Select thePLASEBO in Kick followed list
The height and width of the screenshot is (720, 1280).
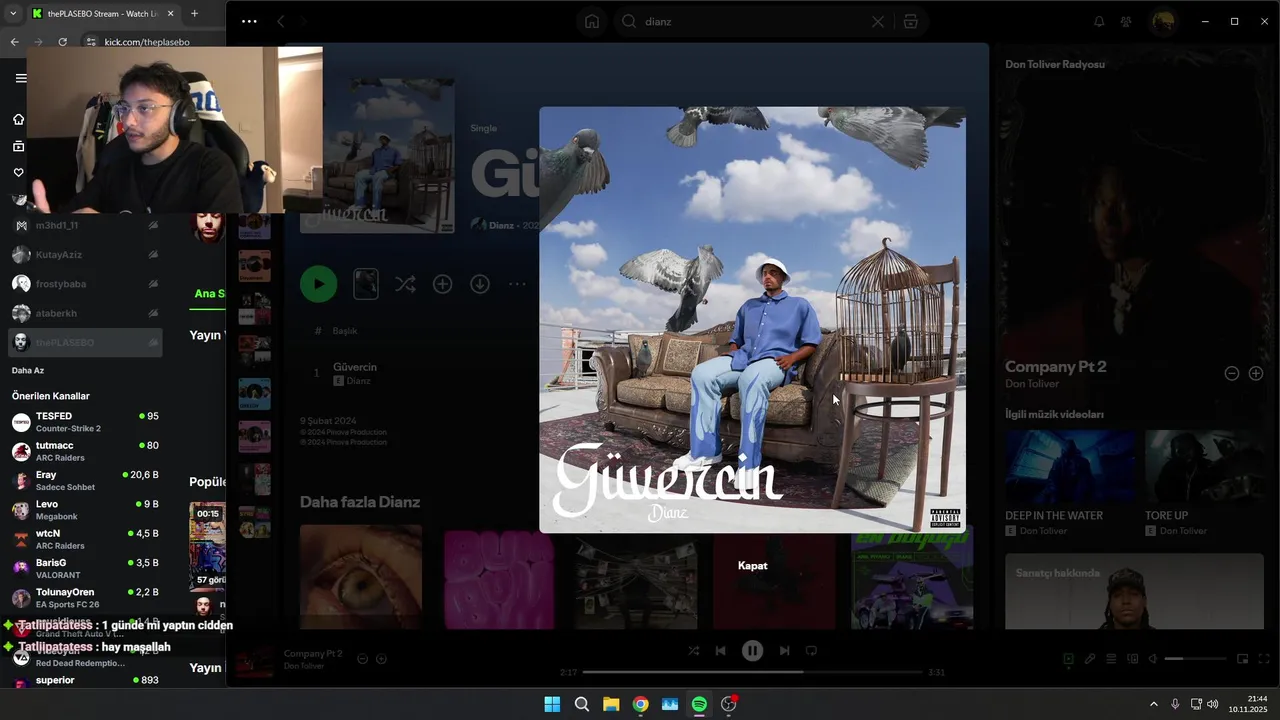coord(85,342)
